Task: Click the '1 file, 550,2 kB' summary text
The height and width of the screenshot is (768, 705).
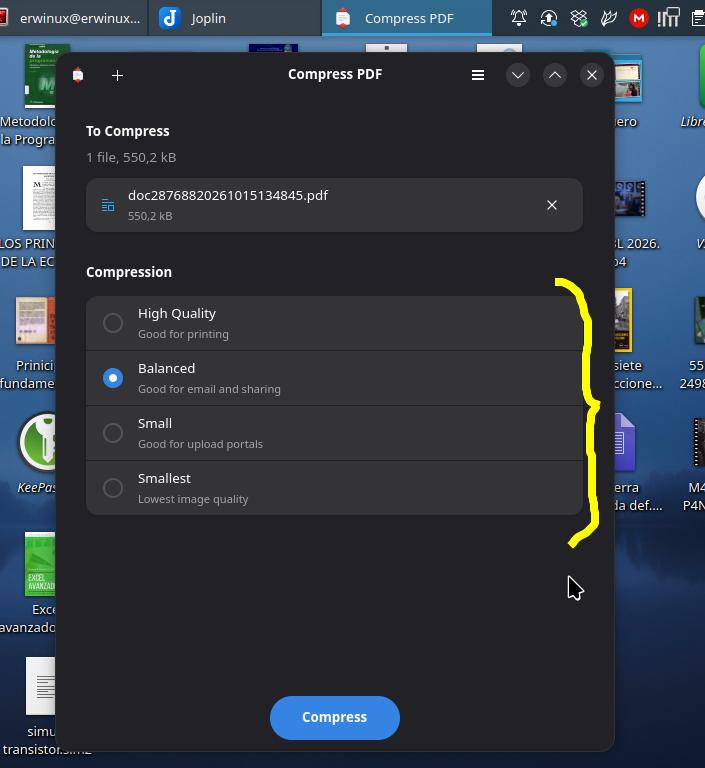Action: pyautogui.click(x=131, y=158)
